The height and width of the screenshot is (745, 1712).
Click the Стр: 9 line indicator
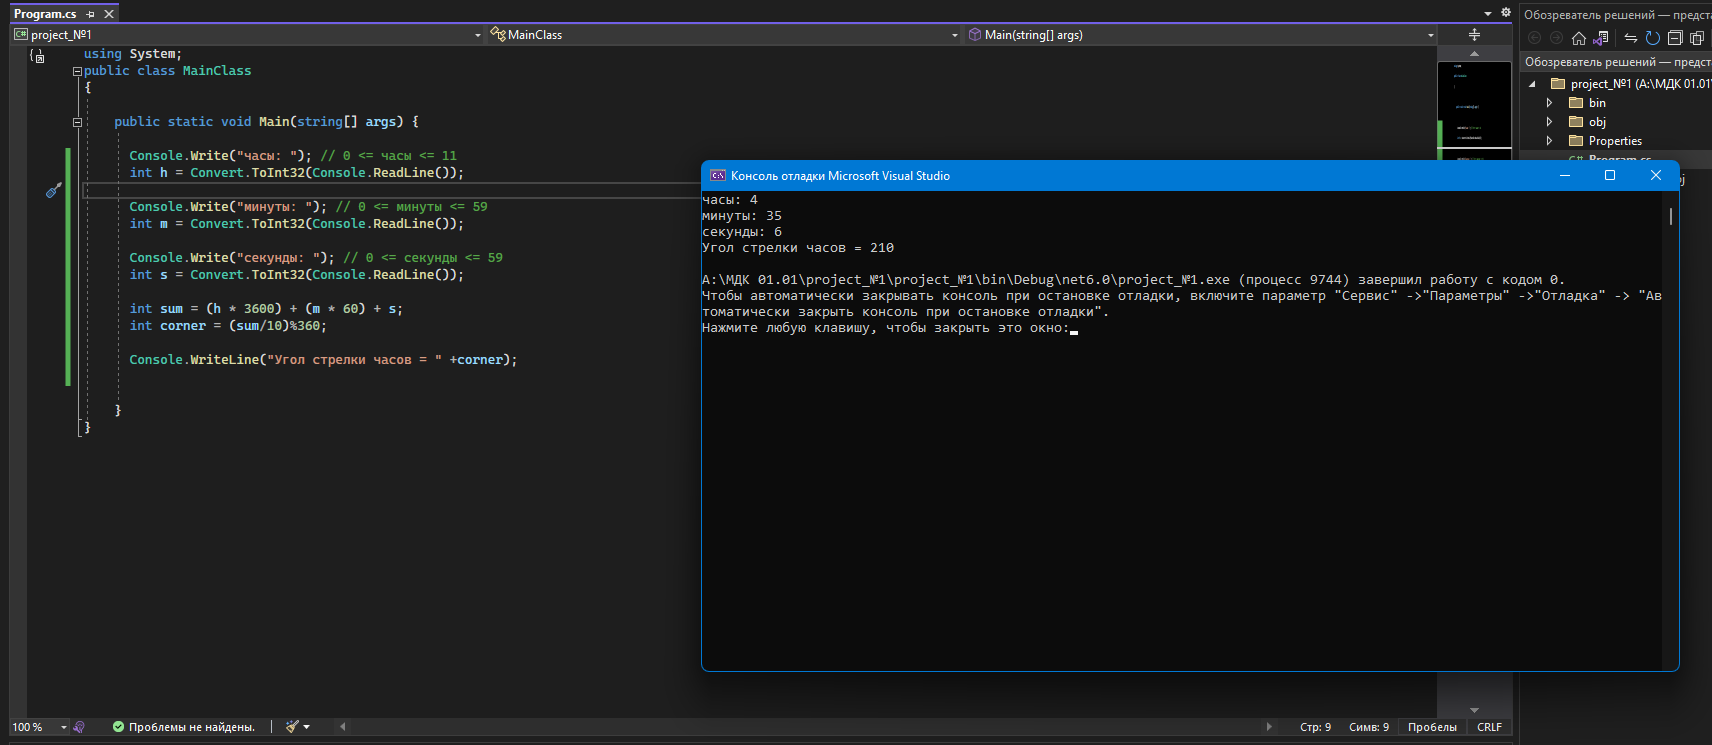tap(1315, 727)
